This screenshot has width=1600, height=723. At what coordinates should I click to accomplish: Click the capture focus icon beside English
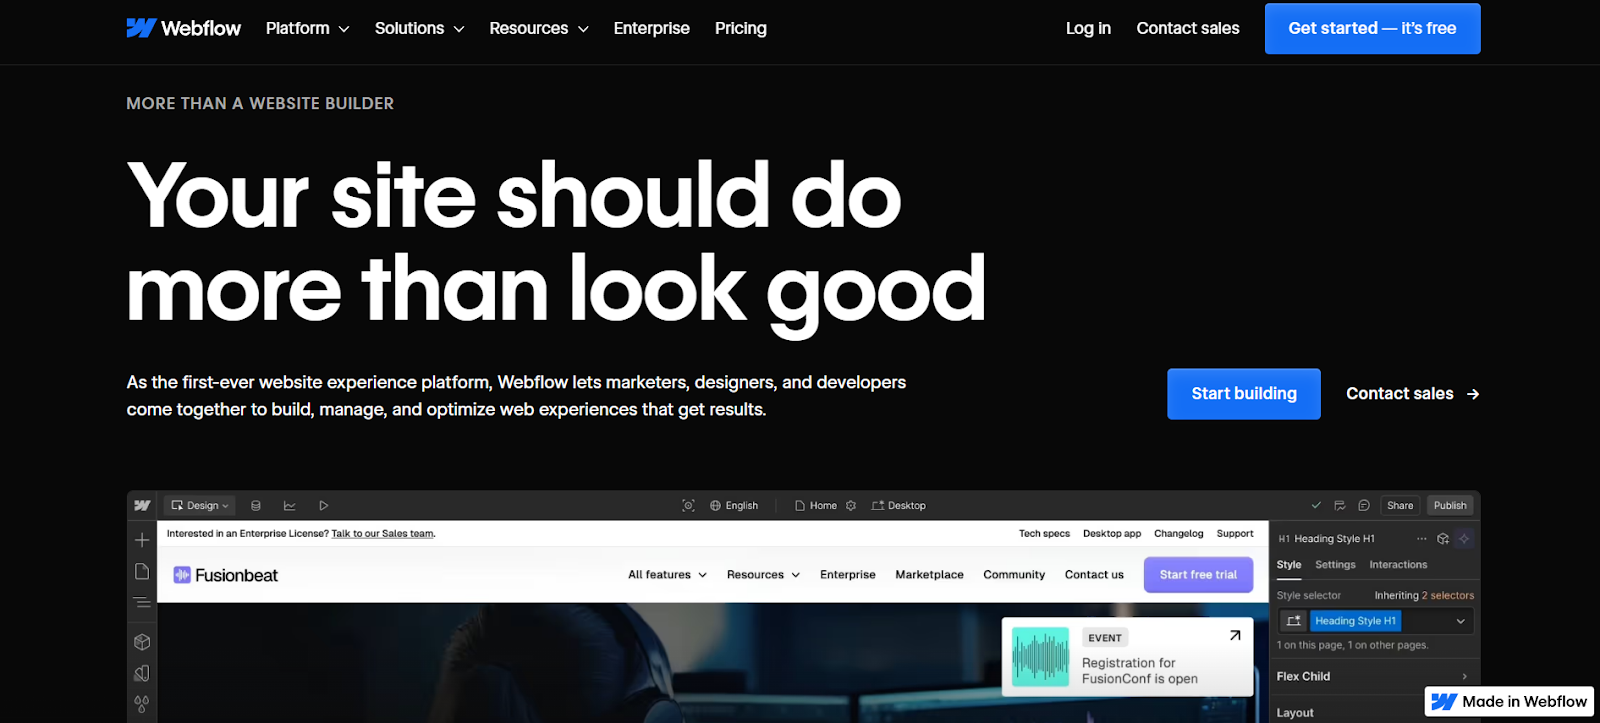688,506
